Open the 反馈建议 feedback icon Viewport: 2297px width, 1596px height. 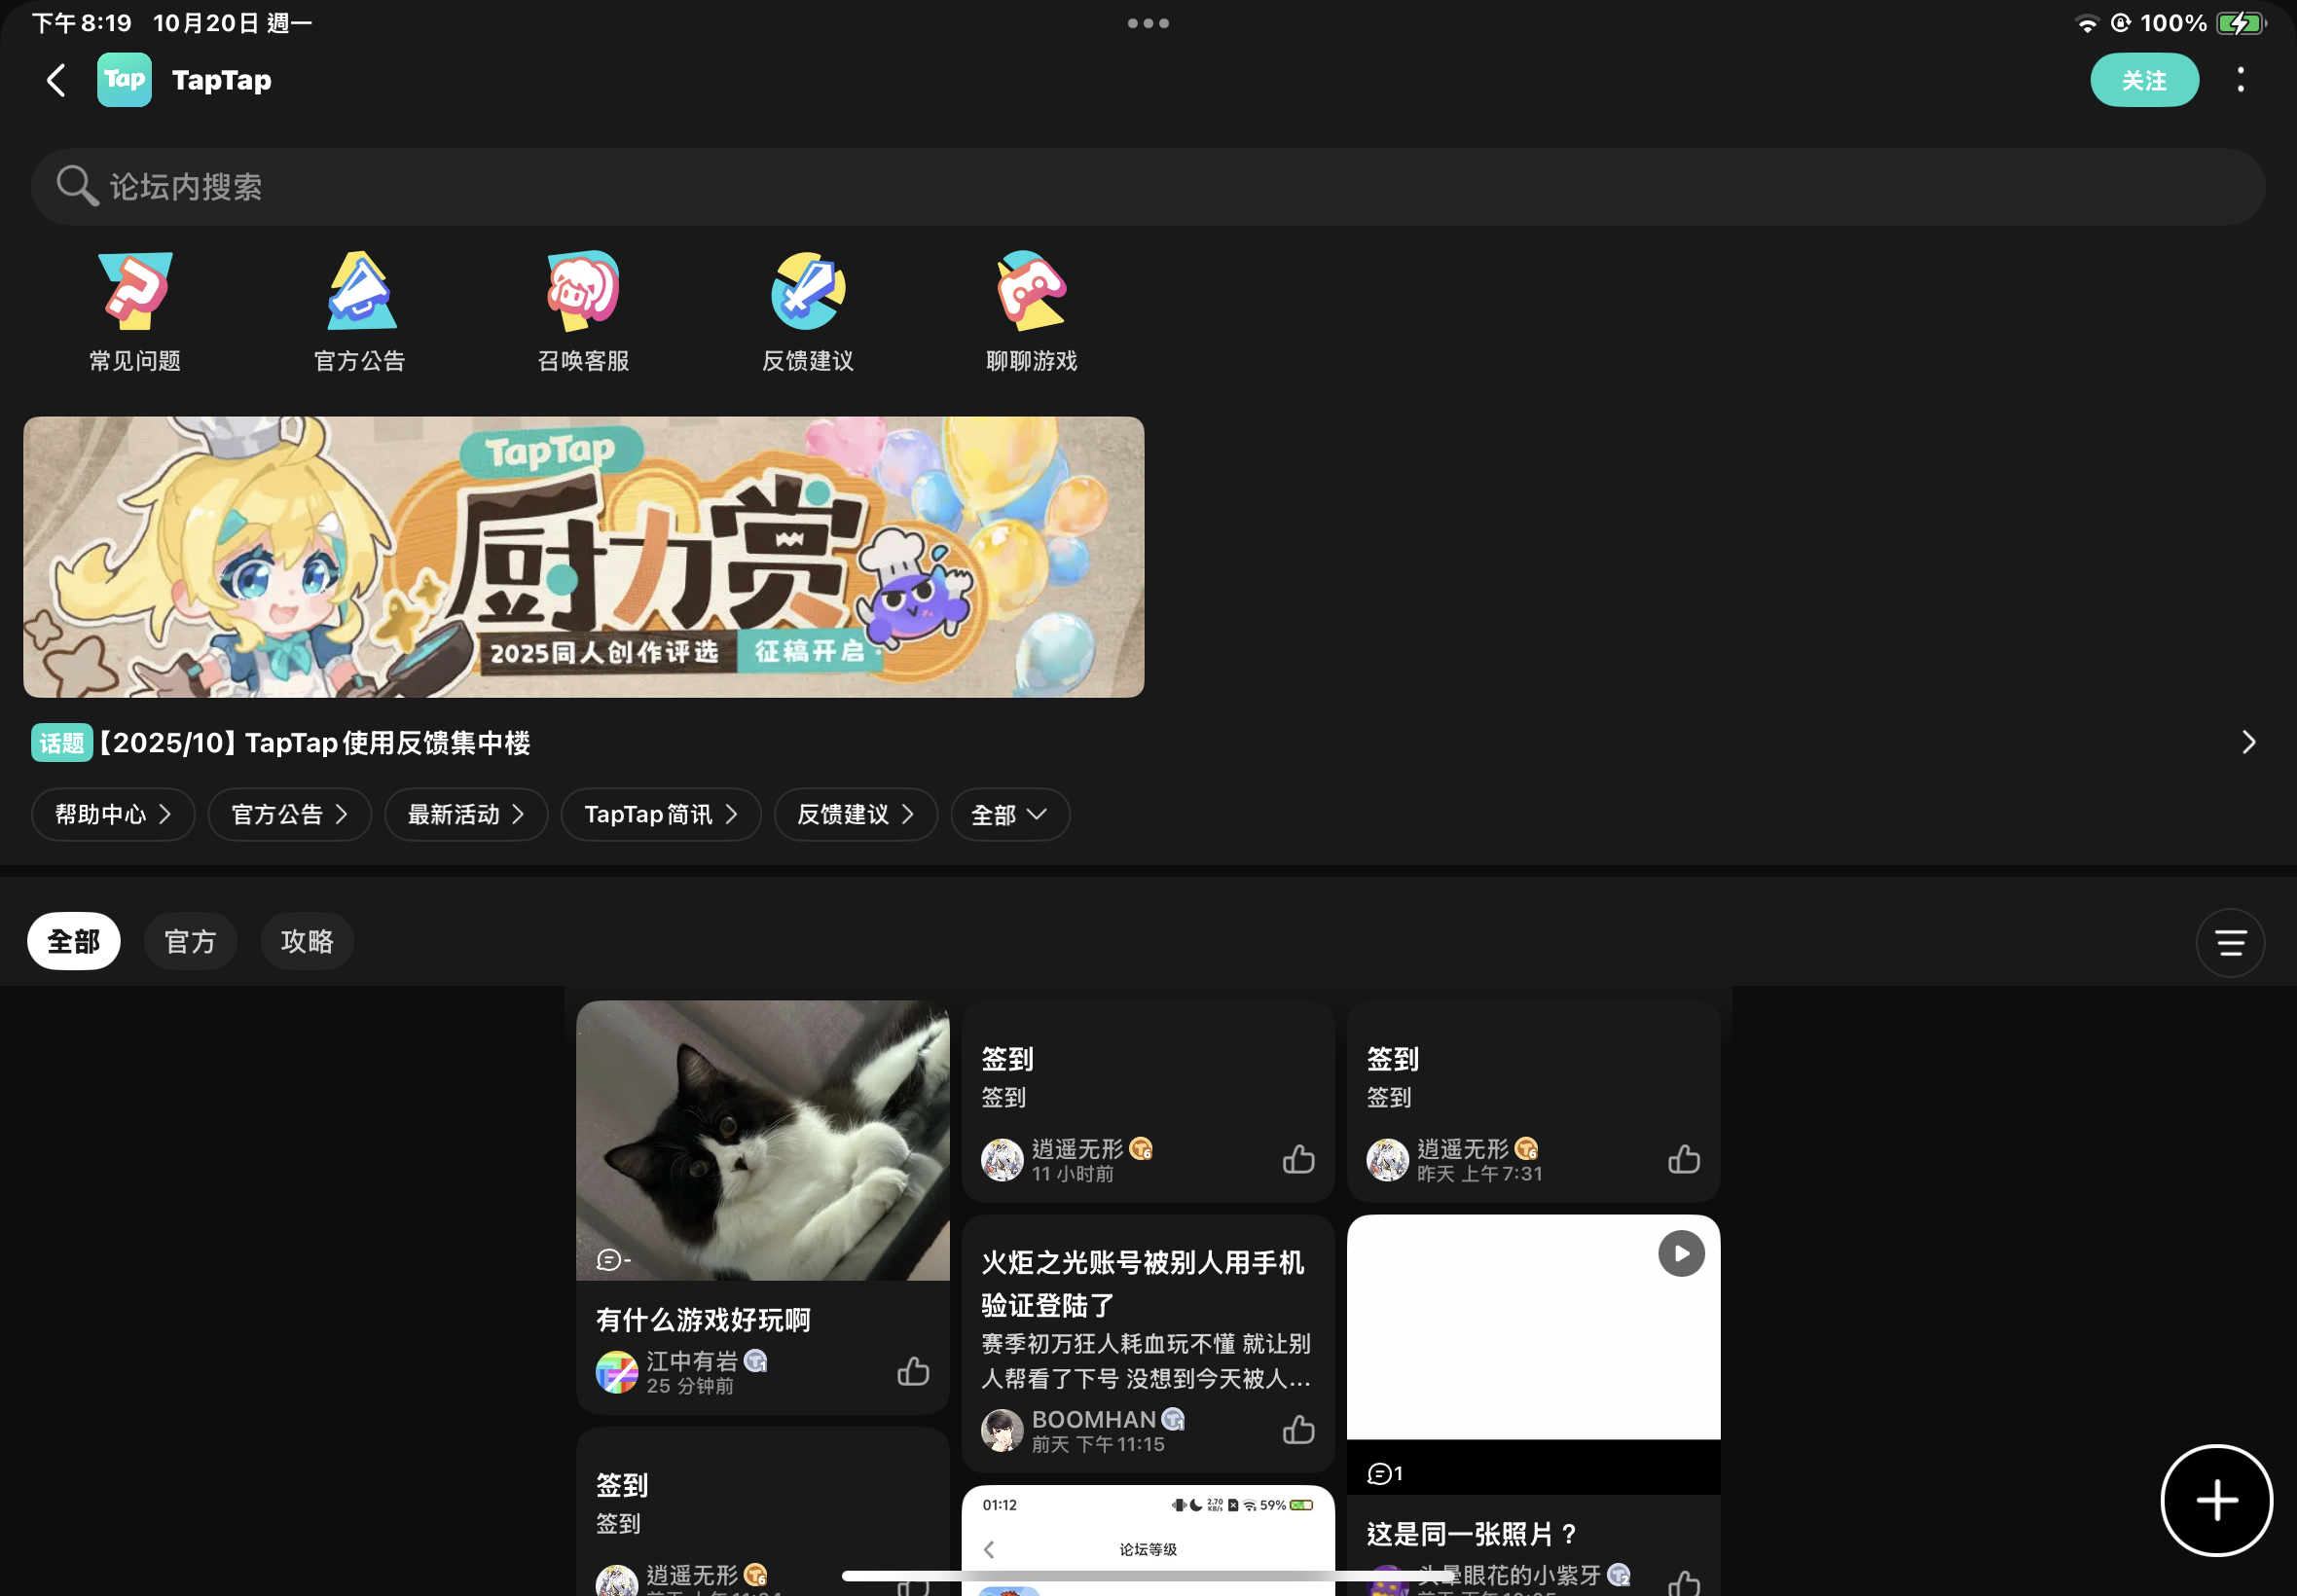(807, 311)
